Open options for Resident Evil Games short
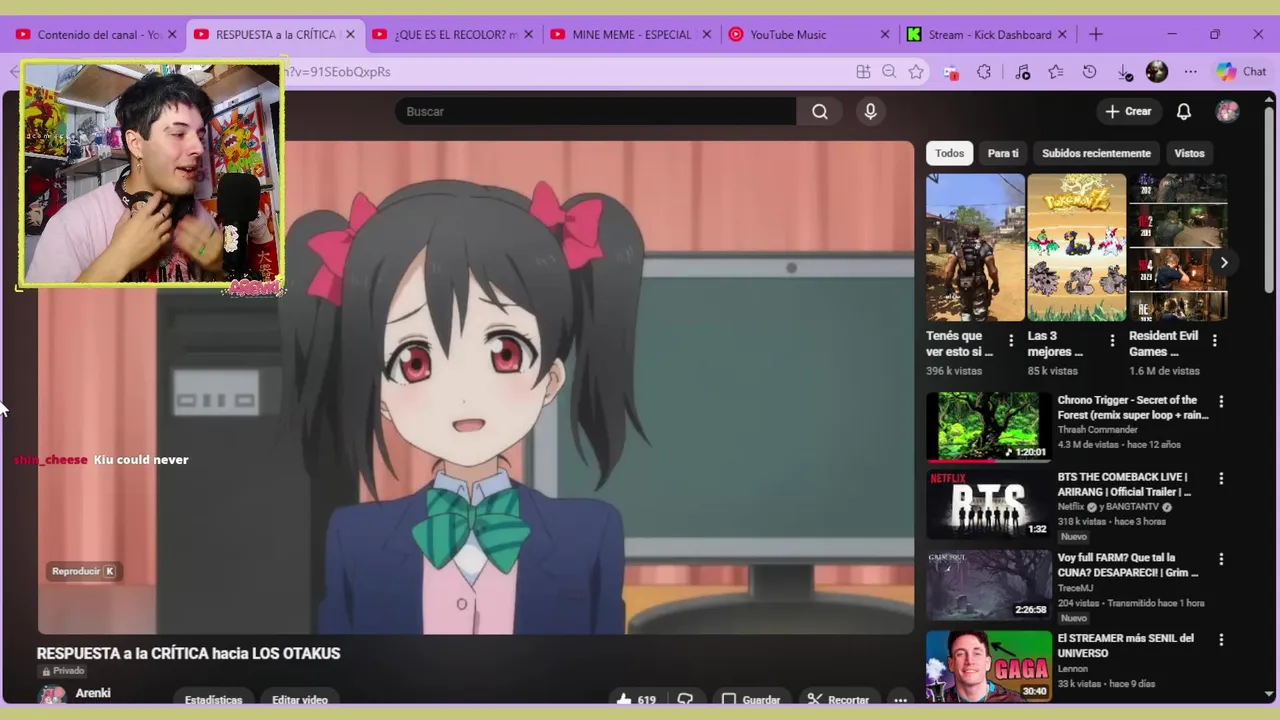This screenshot has width=1280, height=720. [1214, 341]
